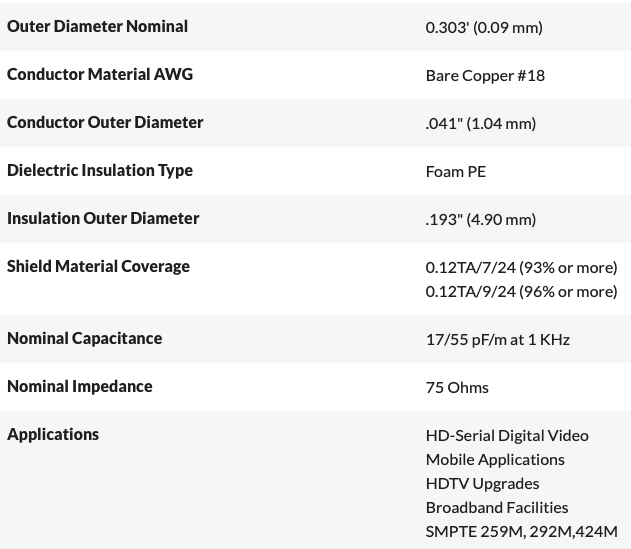Screen dimensions: 631x549
Task: Select the HD-Serial Digital Video text
Action: (x=507, y=435)
